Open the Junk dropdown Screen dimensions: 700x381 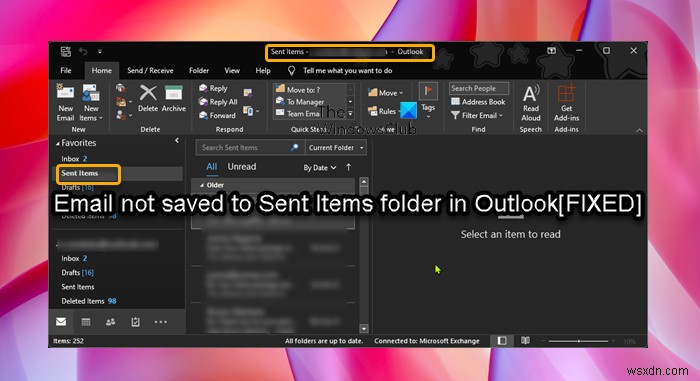[123, 115]
